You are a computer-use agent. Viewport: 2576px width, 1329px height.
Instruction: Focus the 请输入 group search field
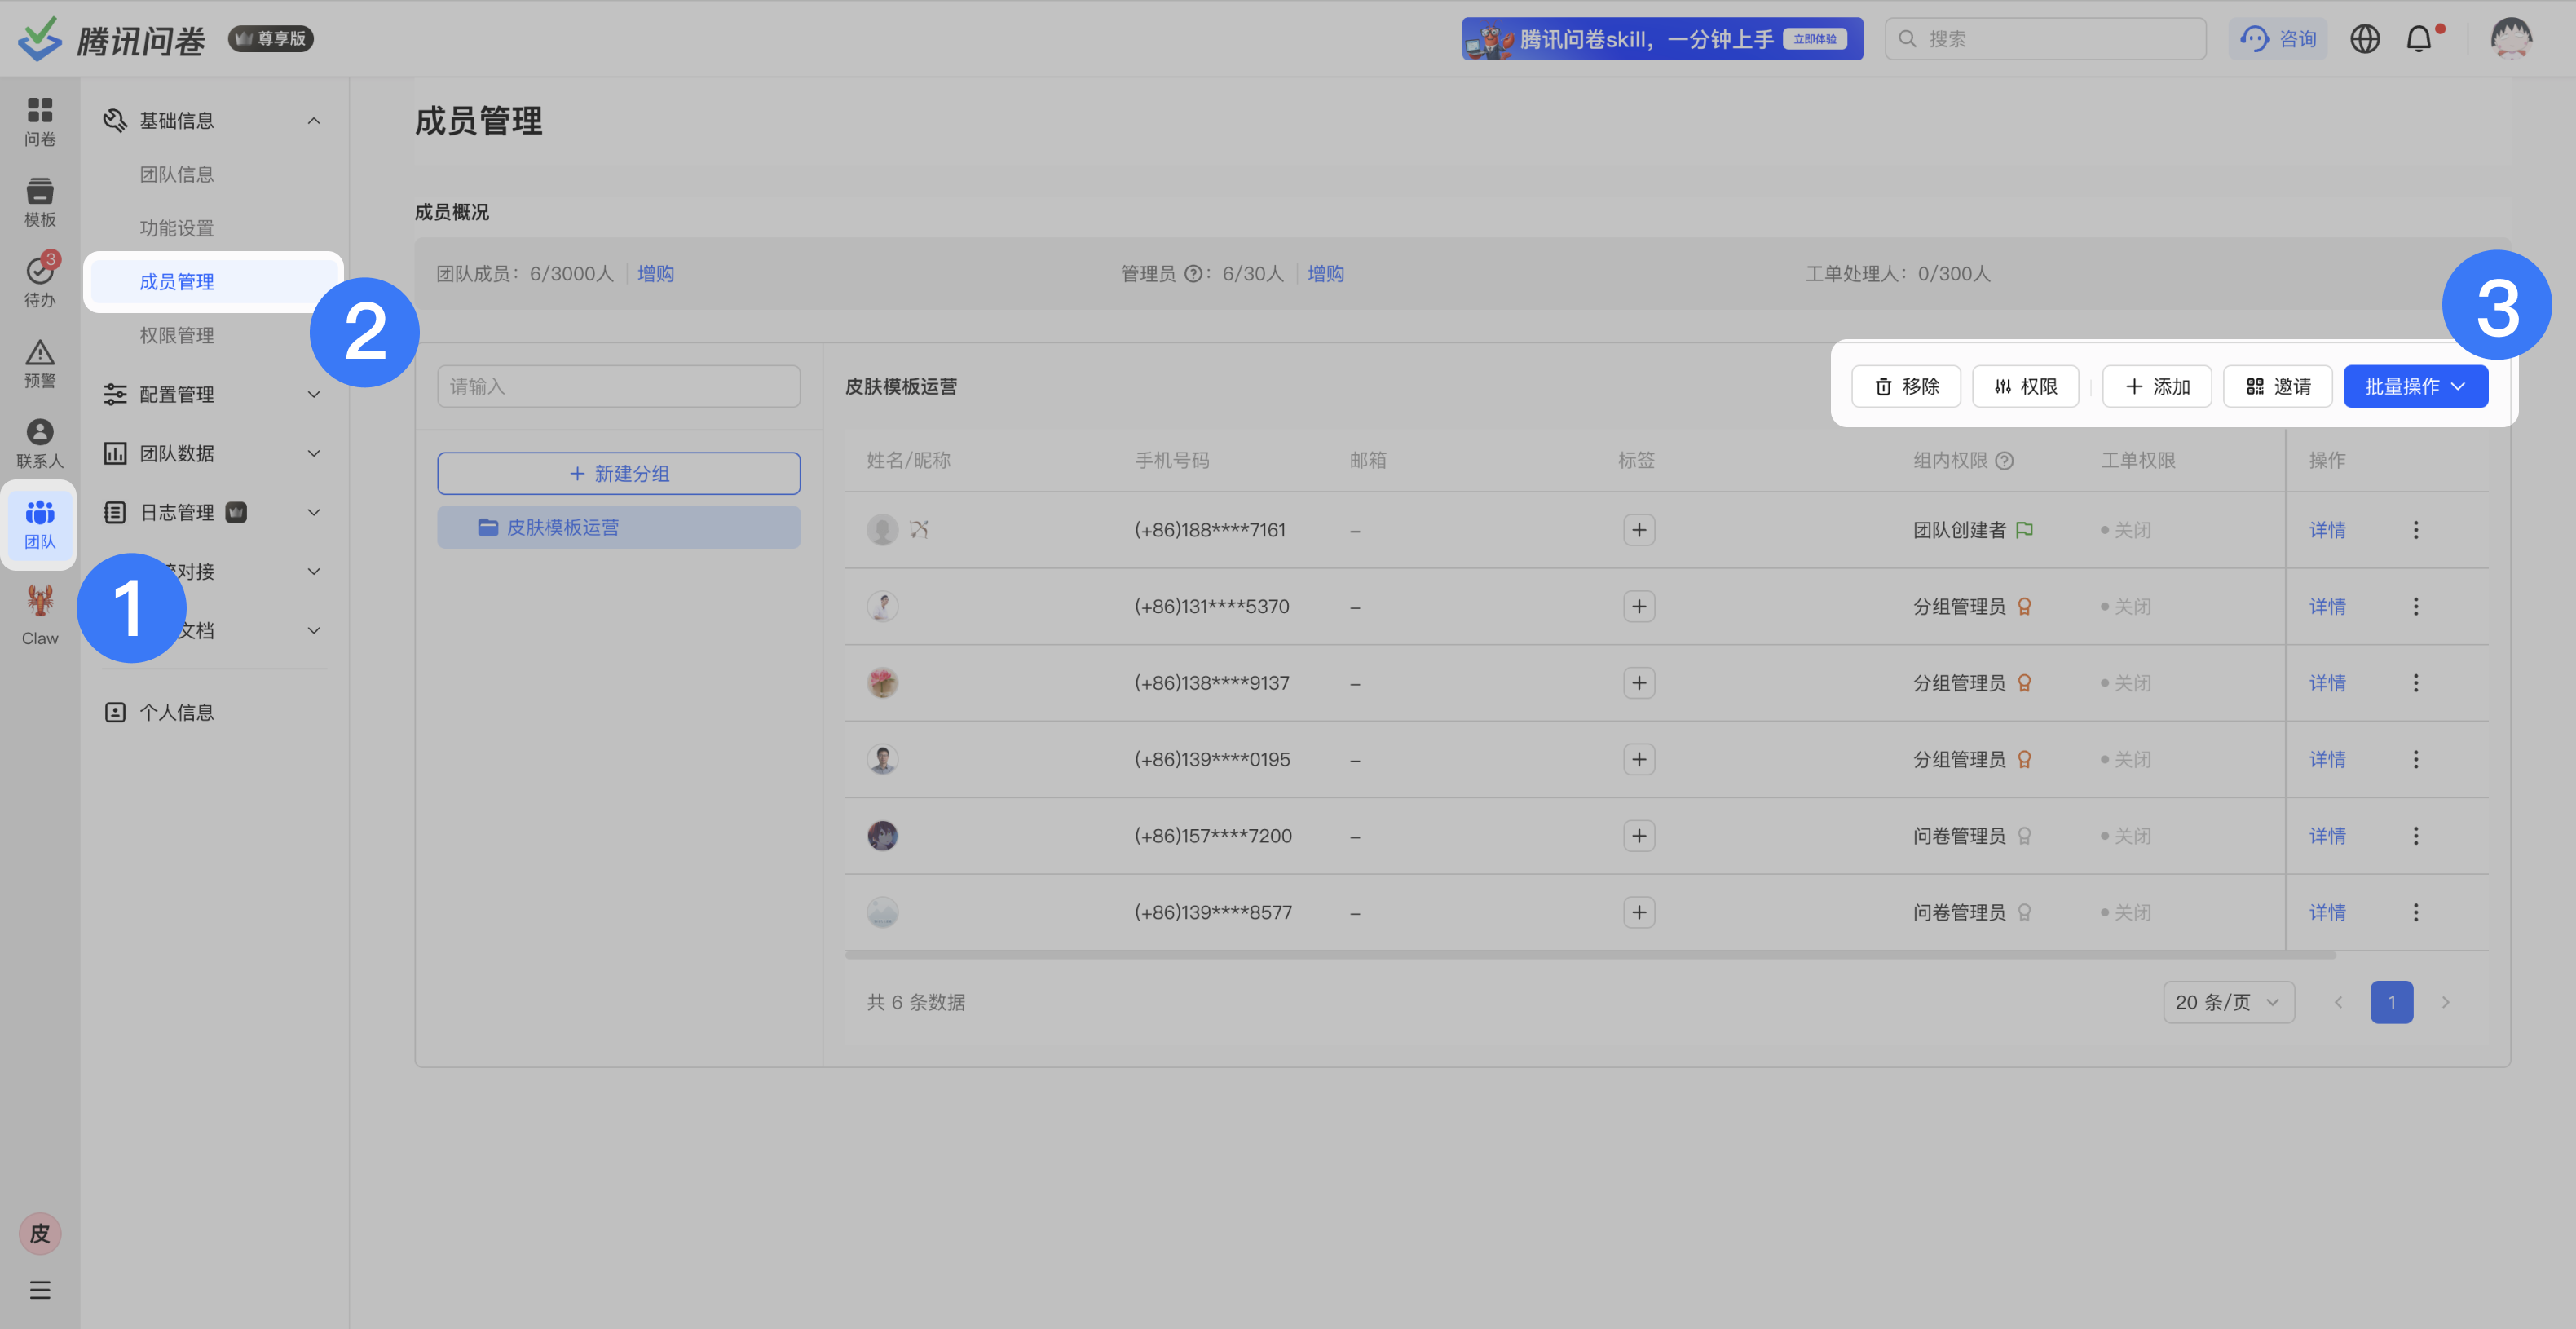point(618,387)
